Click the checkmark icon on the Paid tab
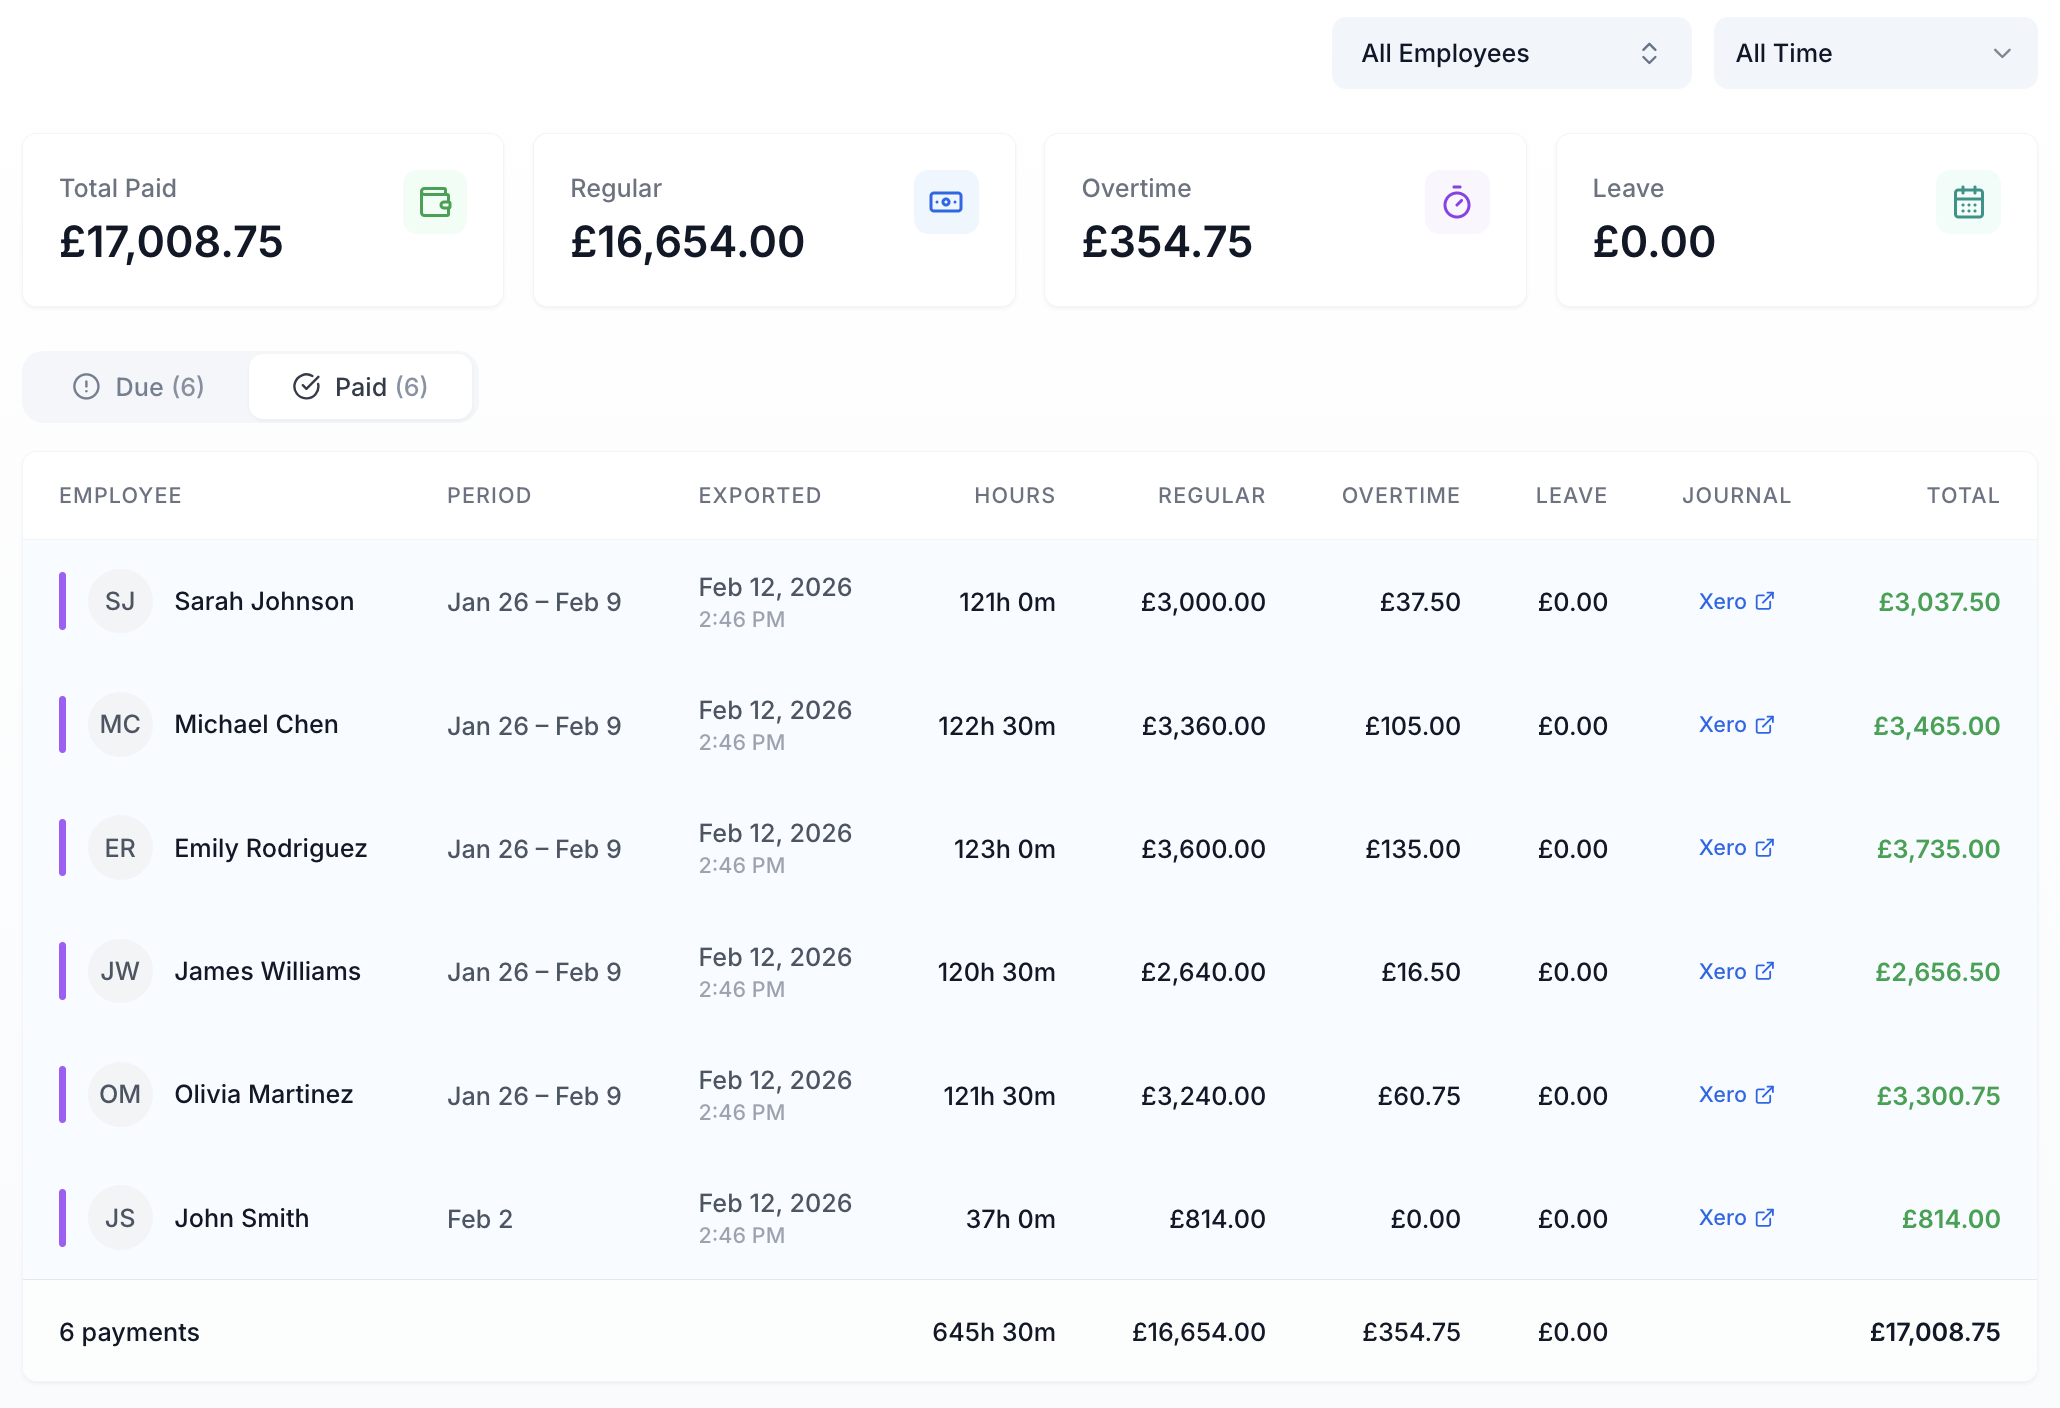This screenshot has height=1408, width=2060. (x=305, y=387)
